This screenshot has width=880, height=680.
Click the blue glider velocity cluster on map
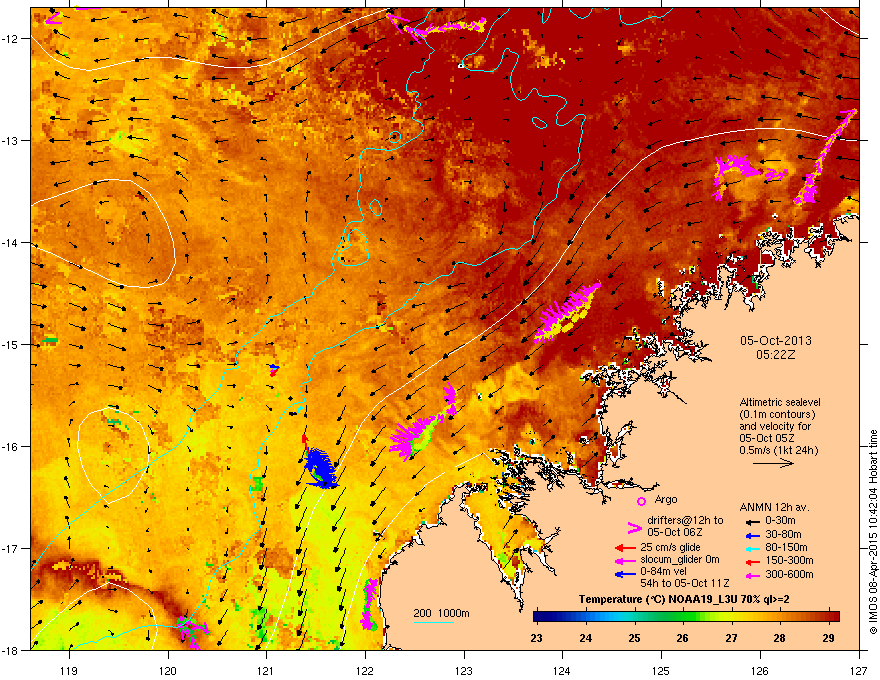[x=320, y=468]
